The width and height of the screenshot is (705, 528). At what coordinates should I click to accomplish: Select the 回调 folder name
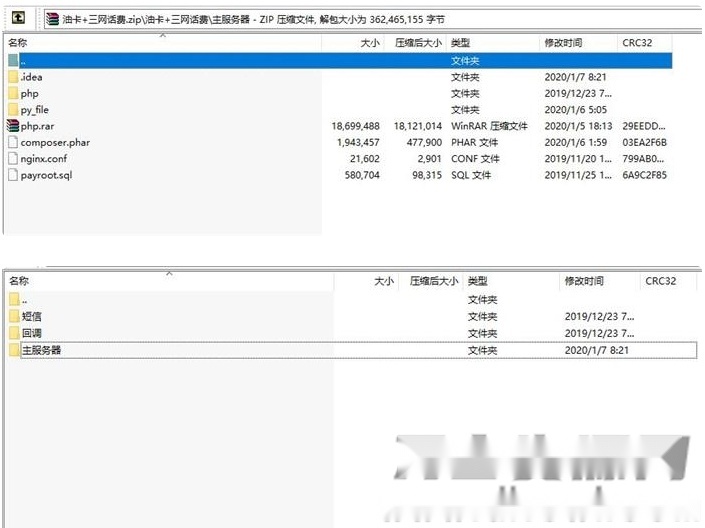(32, 333)
